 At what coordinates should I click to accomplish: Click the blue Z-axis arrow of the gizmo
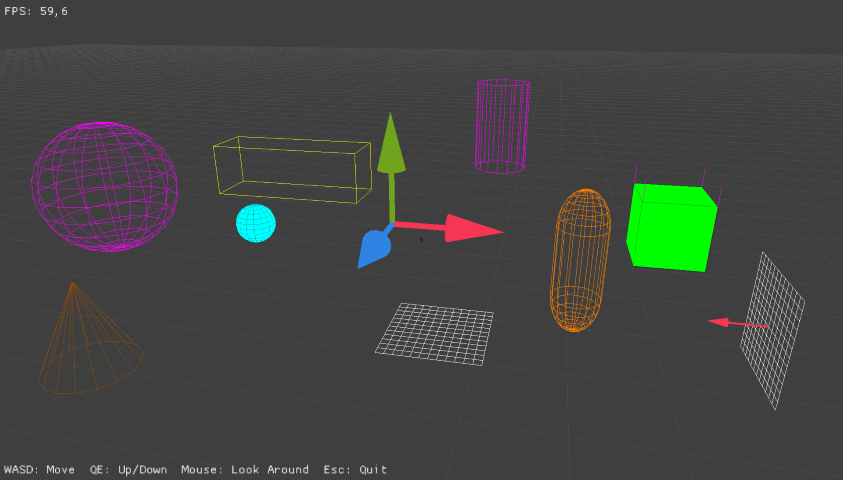click(x=375, y=248)
